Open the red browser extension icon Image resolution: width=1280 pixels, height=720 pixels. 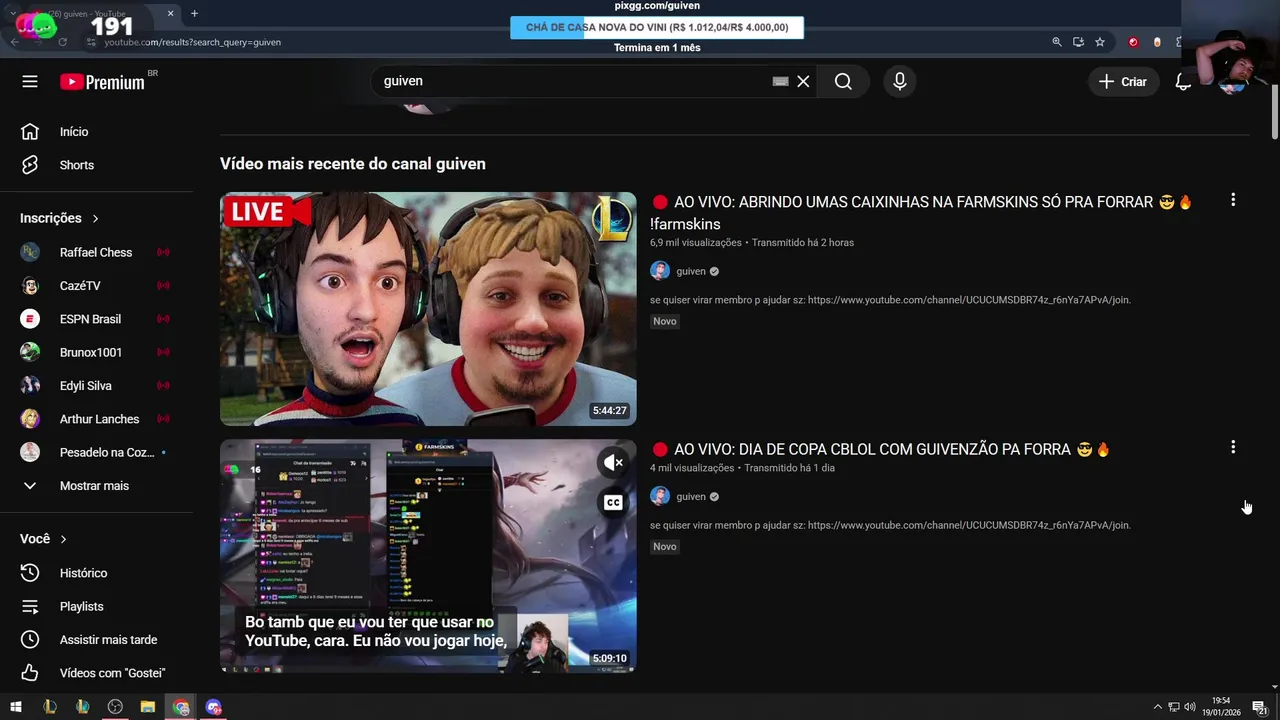(1133, 42)
